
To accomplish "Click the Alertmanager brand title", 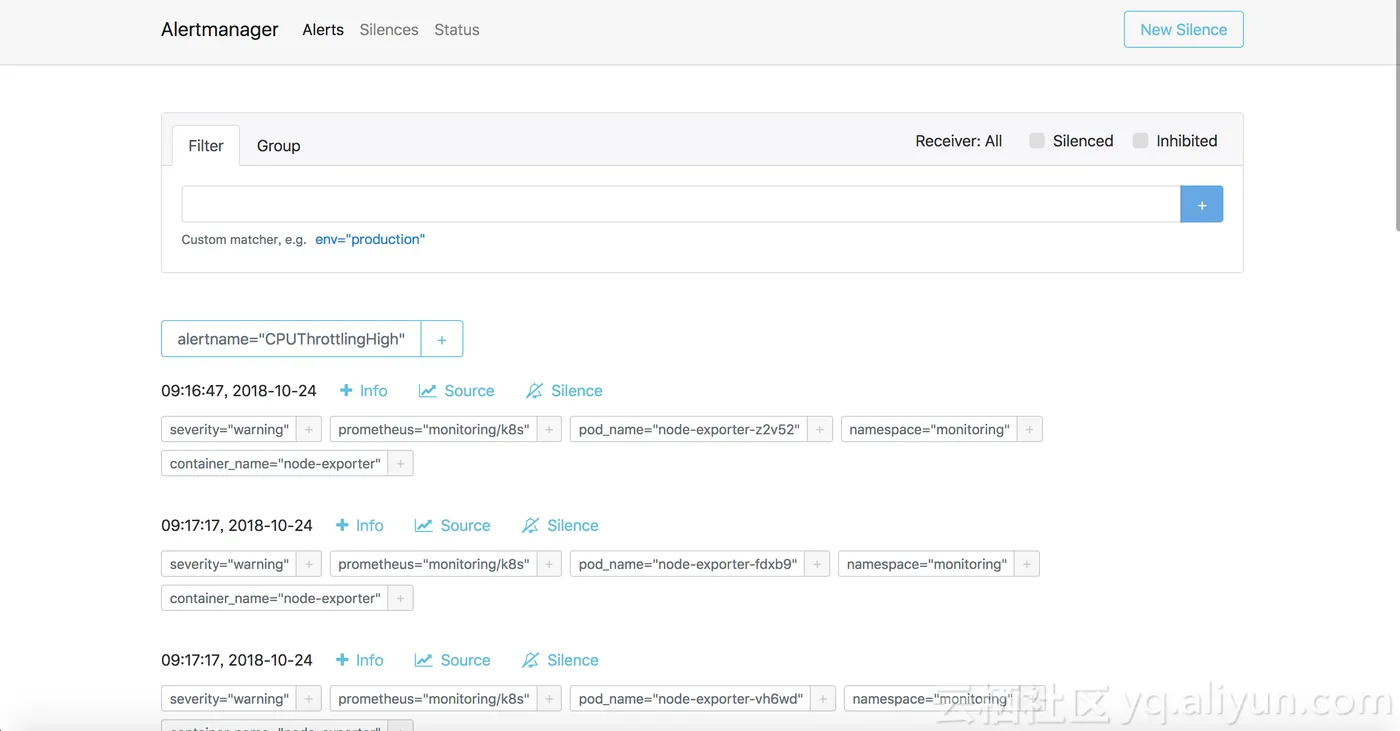I will [x=220, y=30].
